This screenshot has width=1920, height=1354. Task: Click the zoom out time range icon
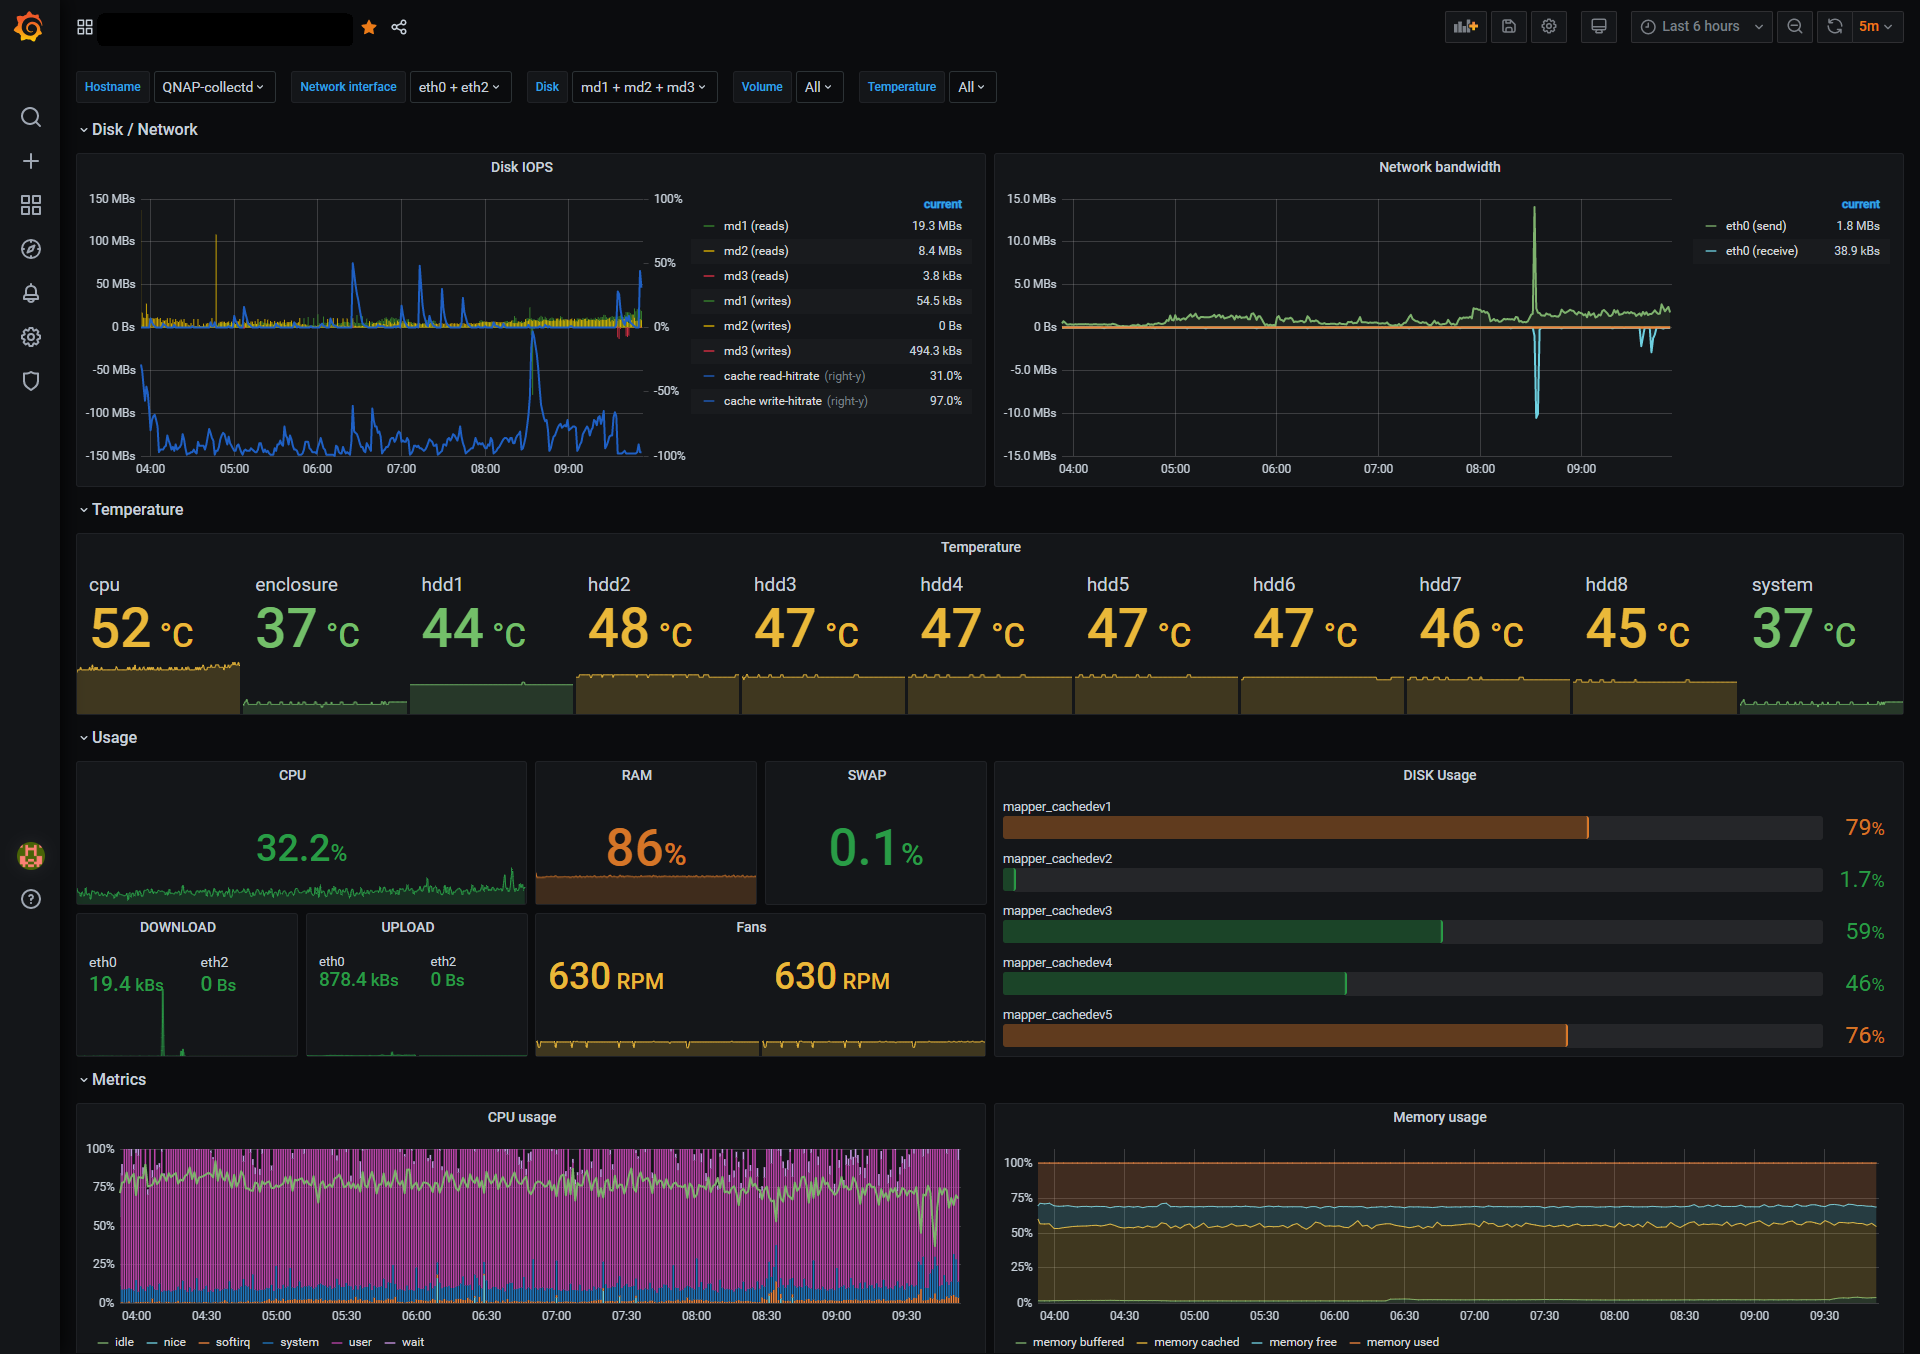(x=1795, y=27)
